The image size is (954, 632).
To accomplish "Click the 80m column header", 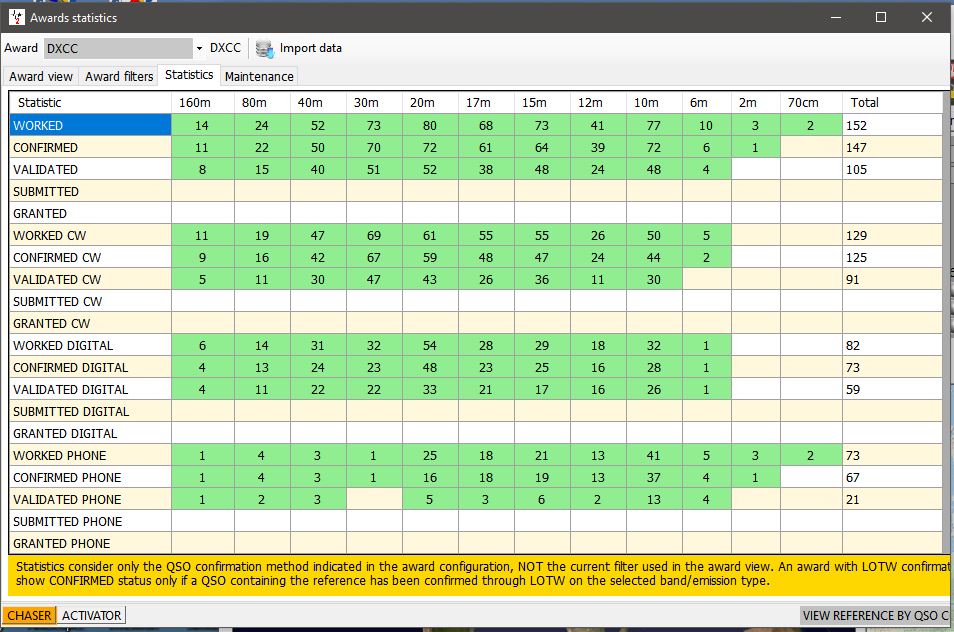I will [262, 103].
